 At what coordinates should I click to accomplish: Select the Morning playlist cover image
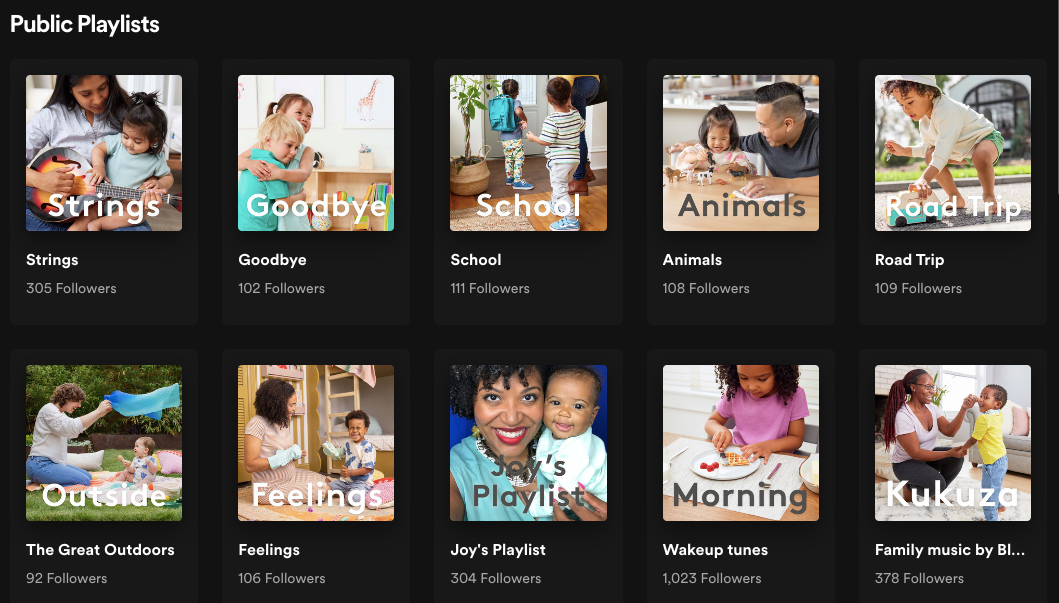(741, 443)
